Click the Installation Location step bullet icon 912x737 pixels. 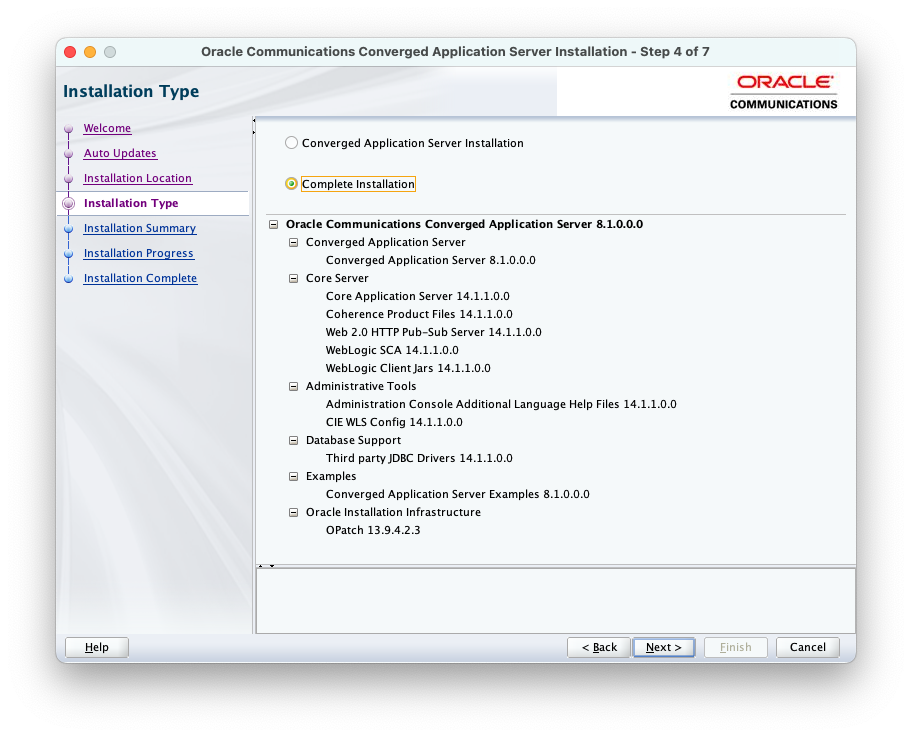(69, 179)
